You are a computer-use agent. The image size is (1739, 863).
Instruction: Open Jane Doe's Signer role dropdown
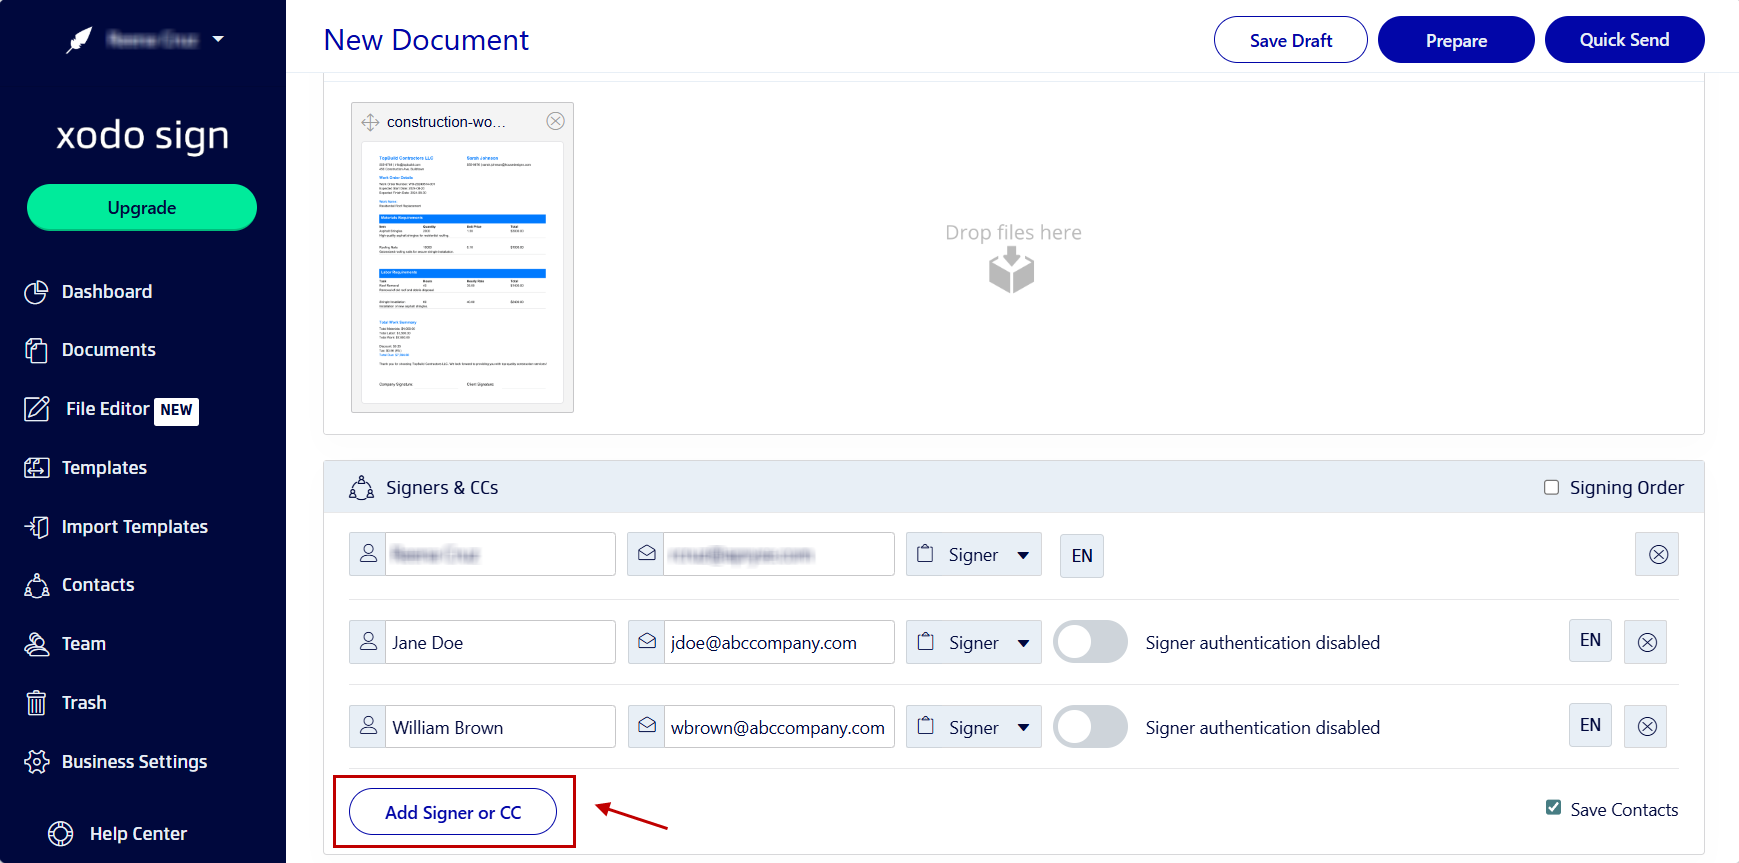coord(974,642)
